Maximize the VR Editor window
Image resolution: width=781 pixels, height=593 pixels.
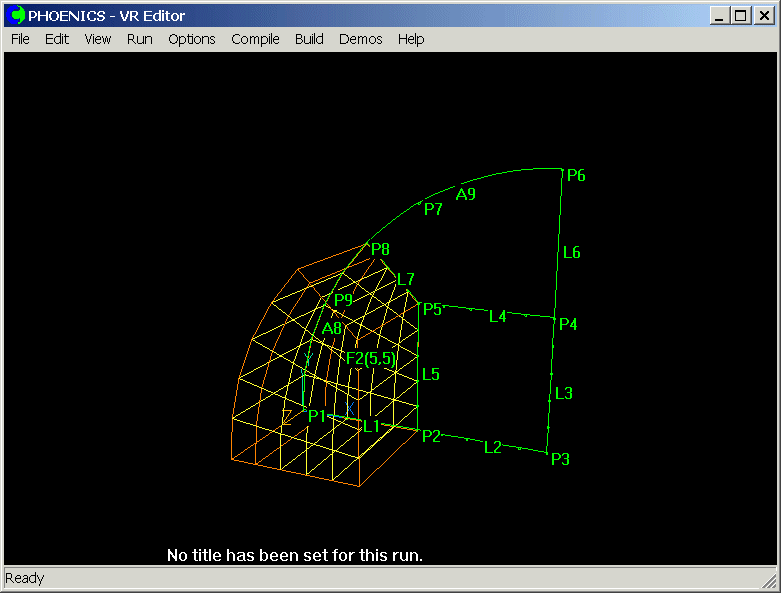click(741, 16)
